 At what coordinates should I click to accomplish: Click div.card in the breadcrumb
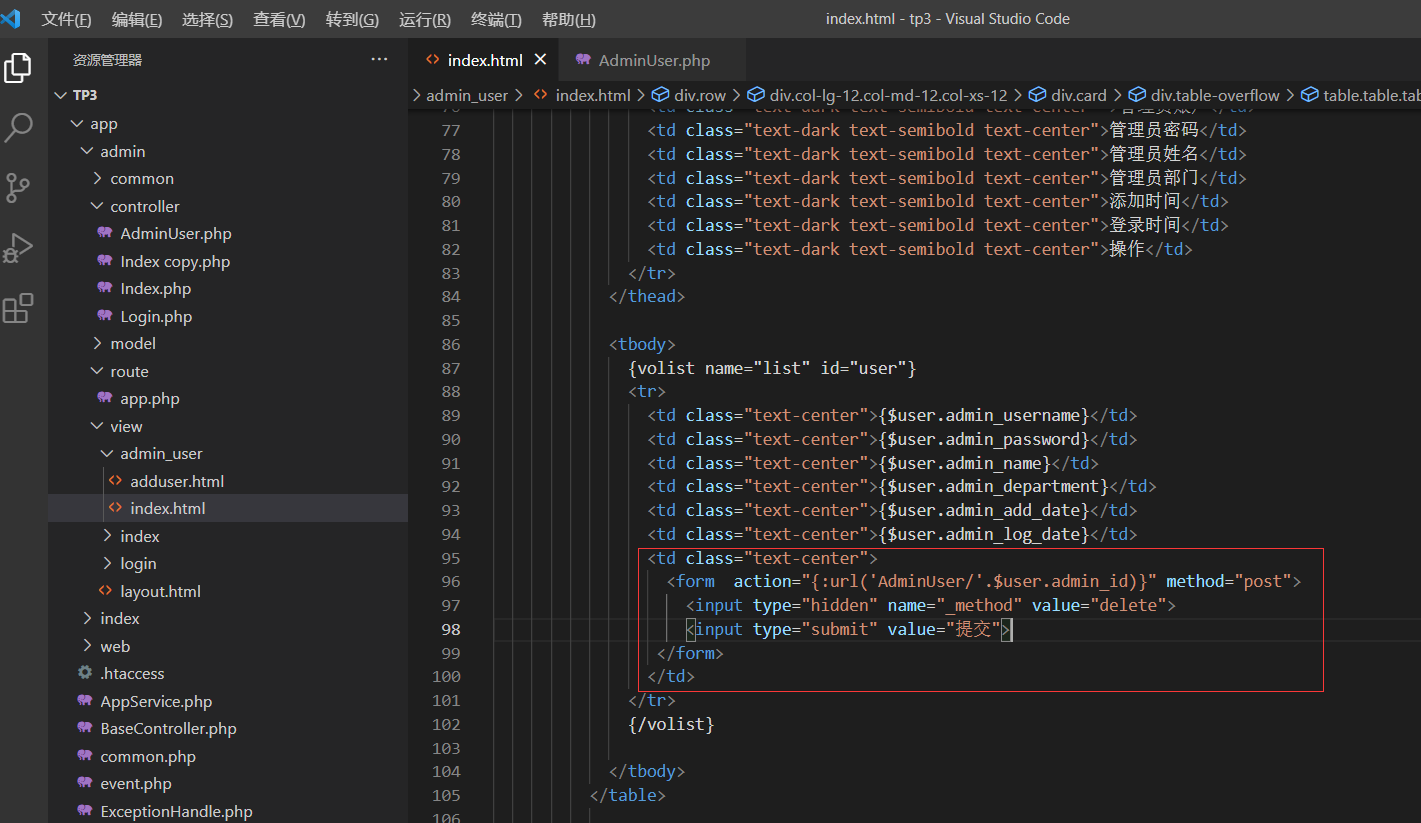pyautogui.click(x=1078, y=95)
